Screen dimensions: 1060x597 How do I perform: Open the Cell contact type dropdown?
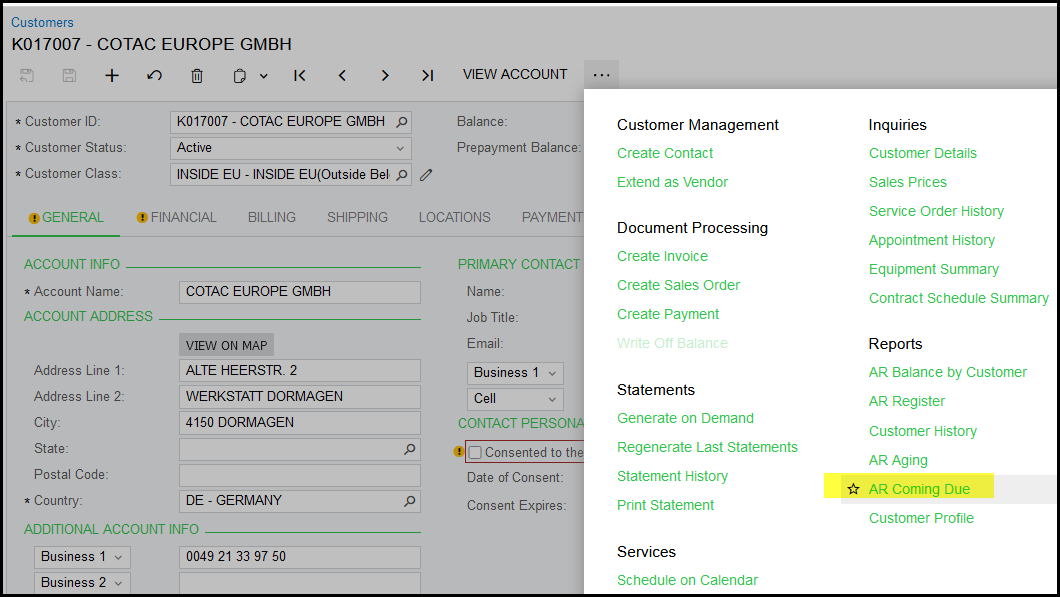(x=515, y=398)
